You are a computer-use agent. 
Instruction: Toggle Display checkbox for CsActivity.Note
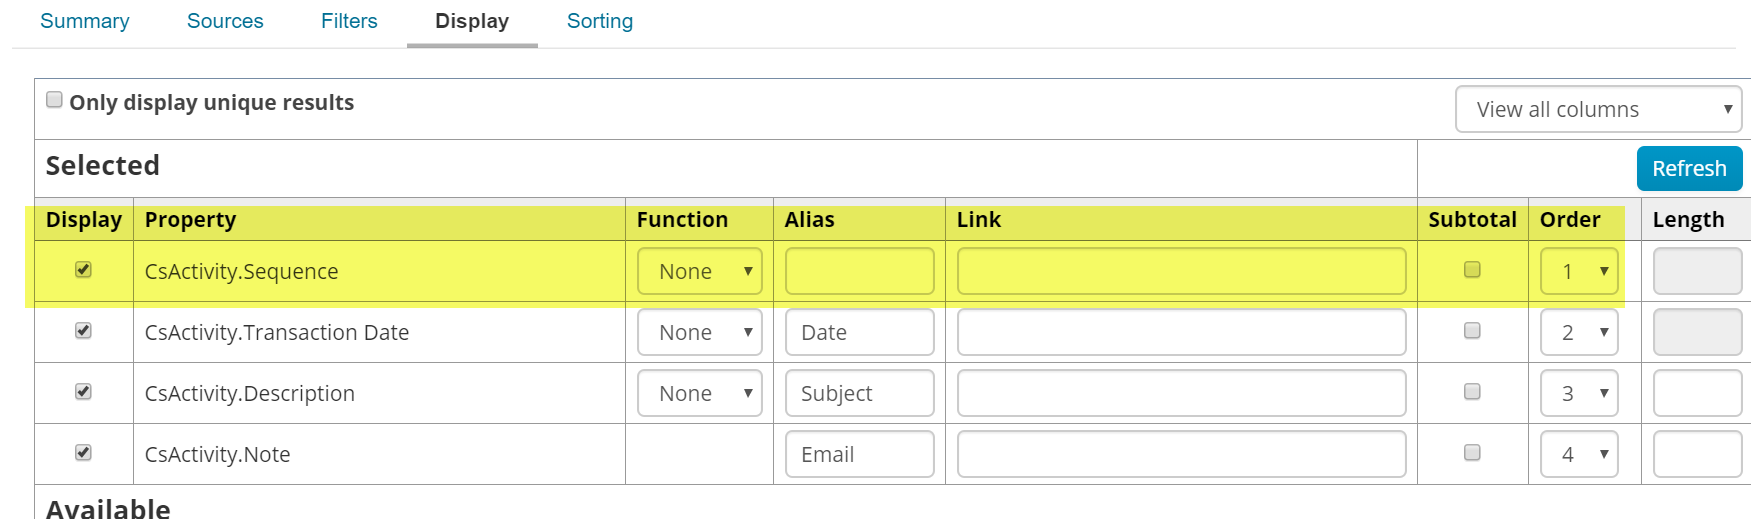coord(84,453)
